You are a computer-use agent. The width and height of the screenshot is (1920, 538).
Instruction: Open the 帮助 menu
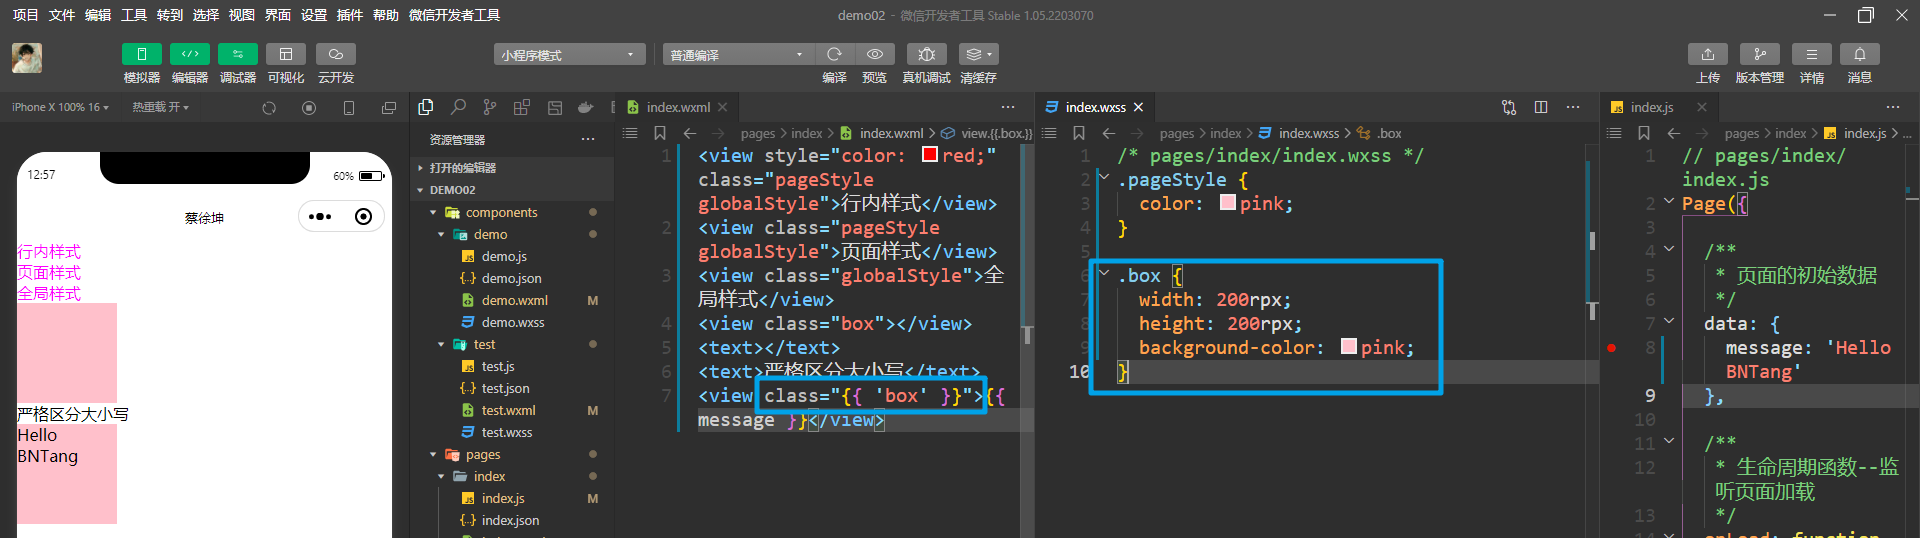click(386, 15)
